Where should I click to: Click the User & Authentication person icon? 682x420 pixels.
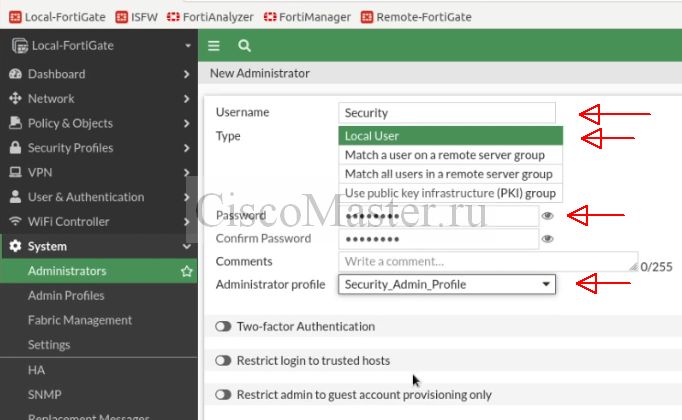click(x=15, y=197)
